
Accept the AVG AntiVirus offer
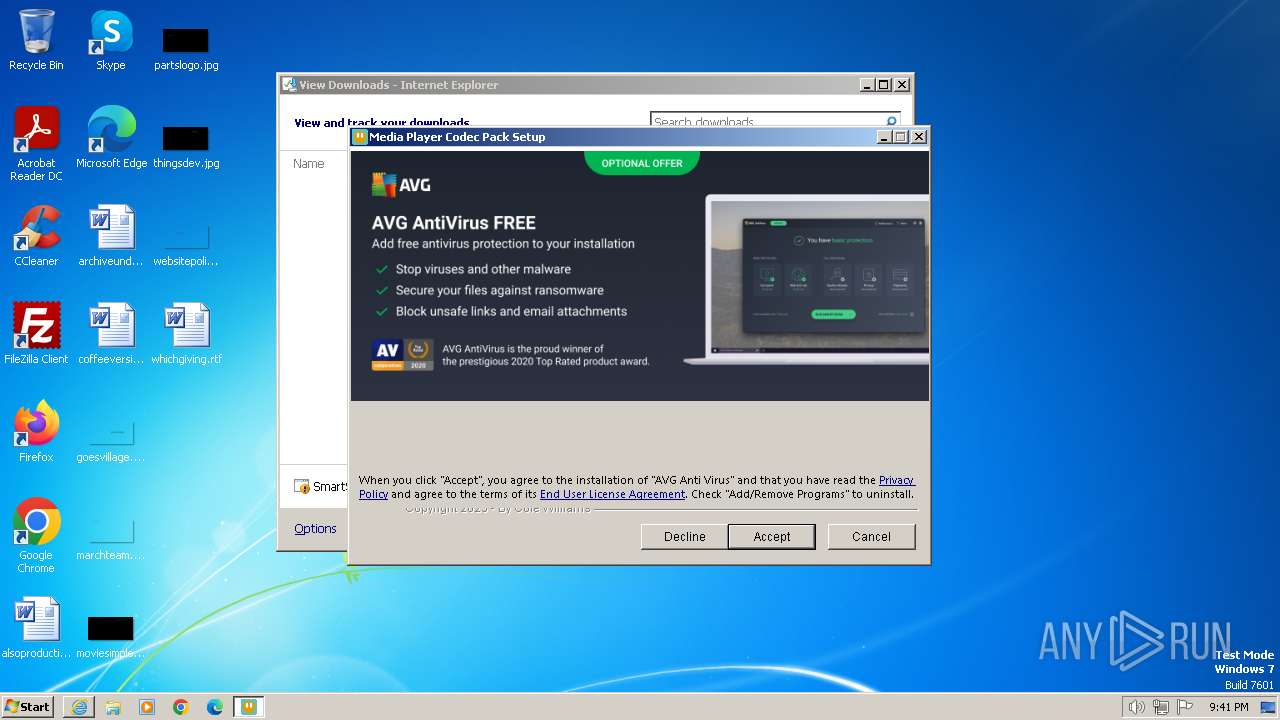coord(772,537)
